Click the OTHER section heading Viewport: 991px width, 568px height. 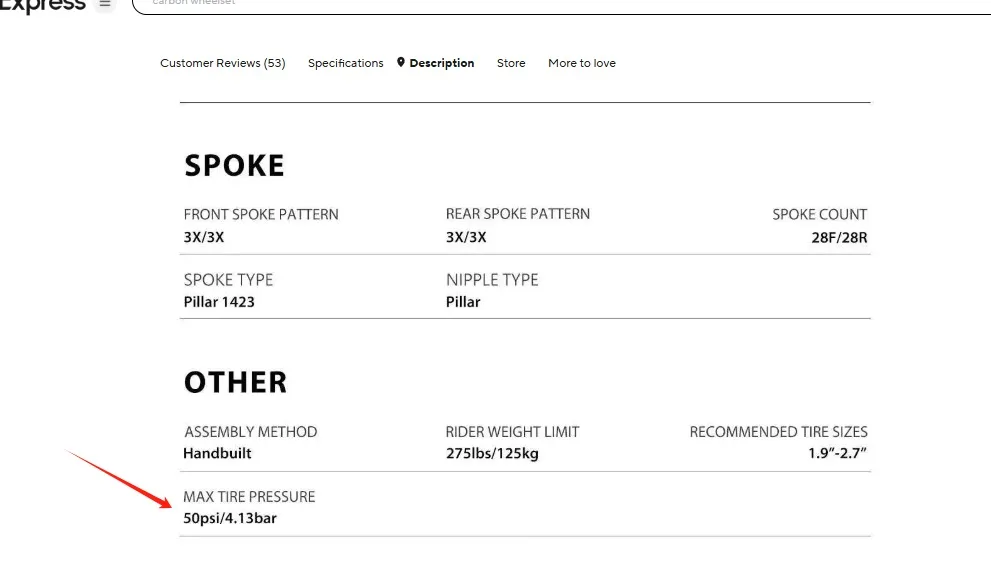[x=235, y=382]
